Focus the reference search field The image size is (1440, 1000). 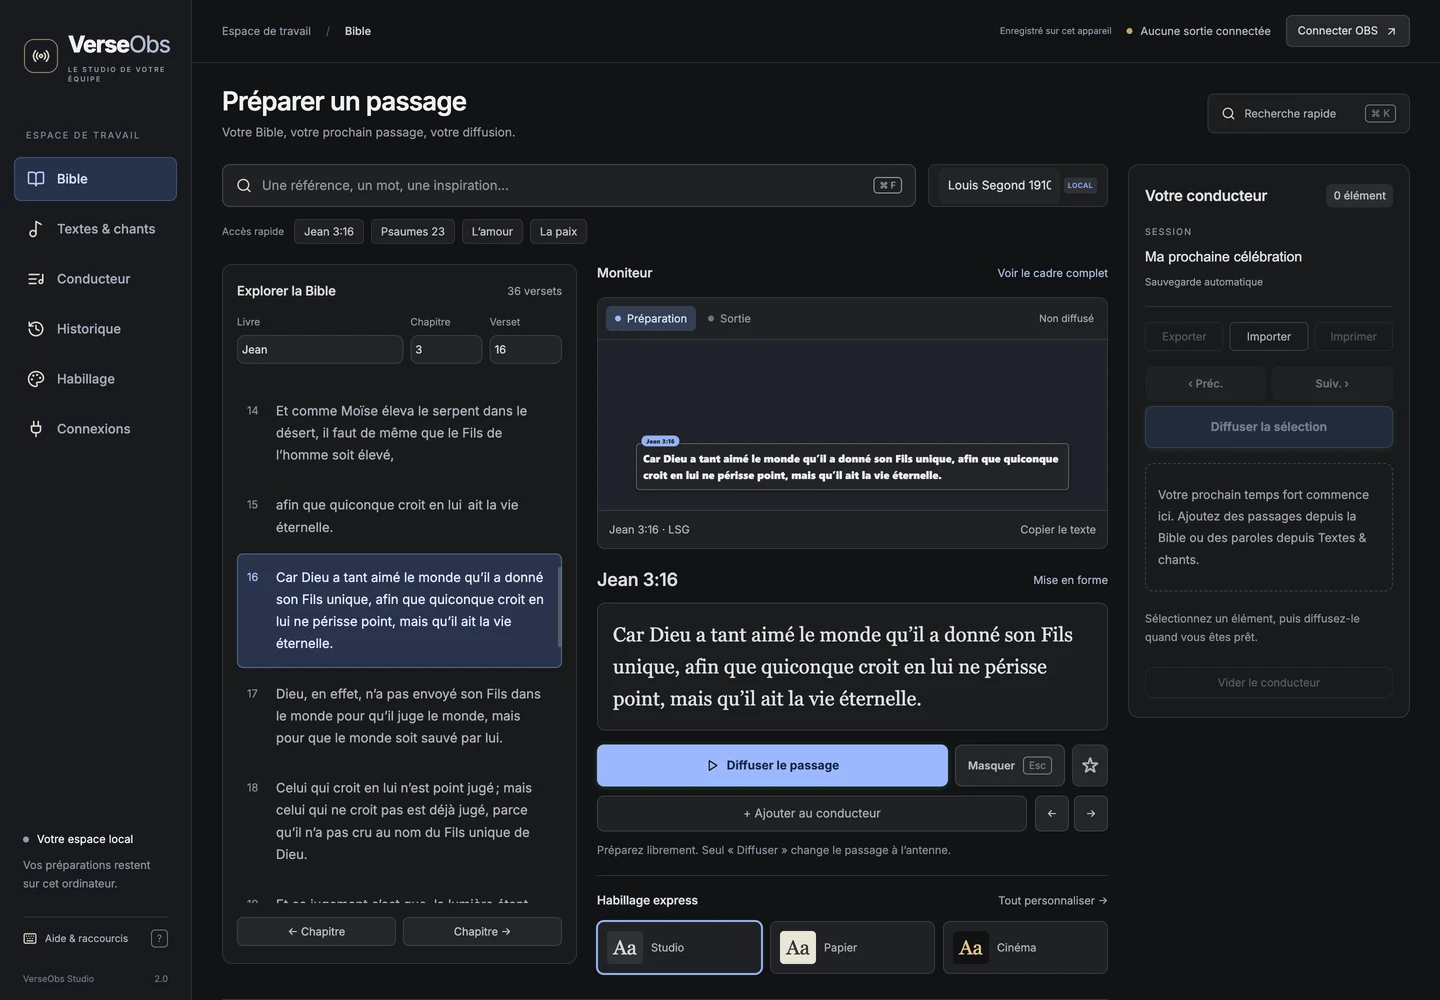pyautogui.click(x=568, y=186)
